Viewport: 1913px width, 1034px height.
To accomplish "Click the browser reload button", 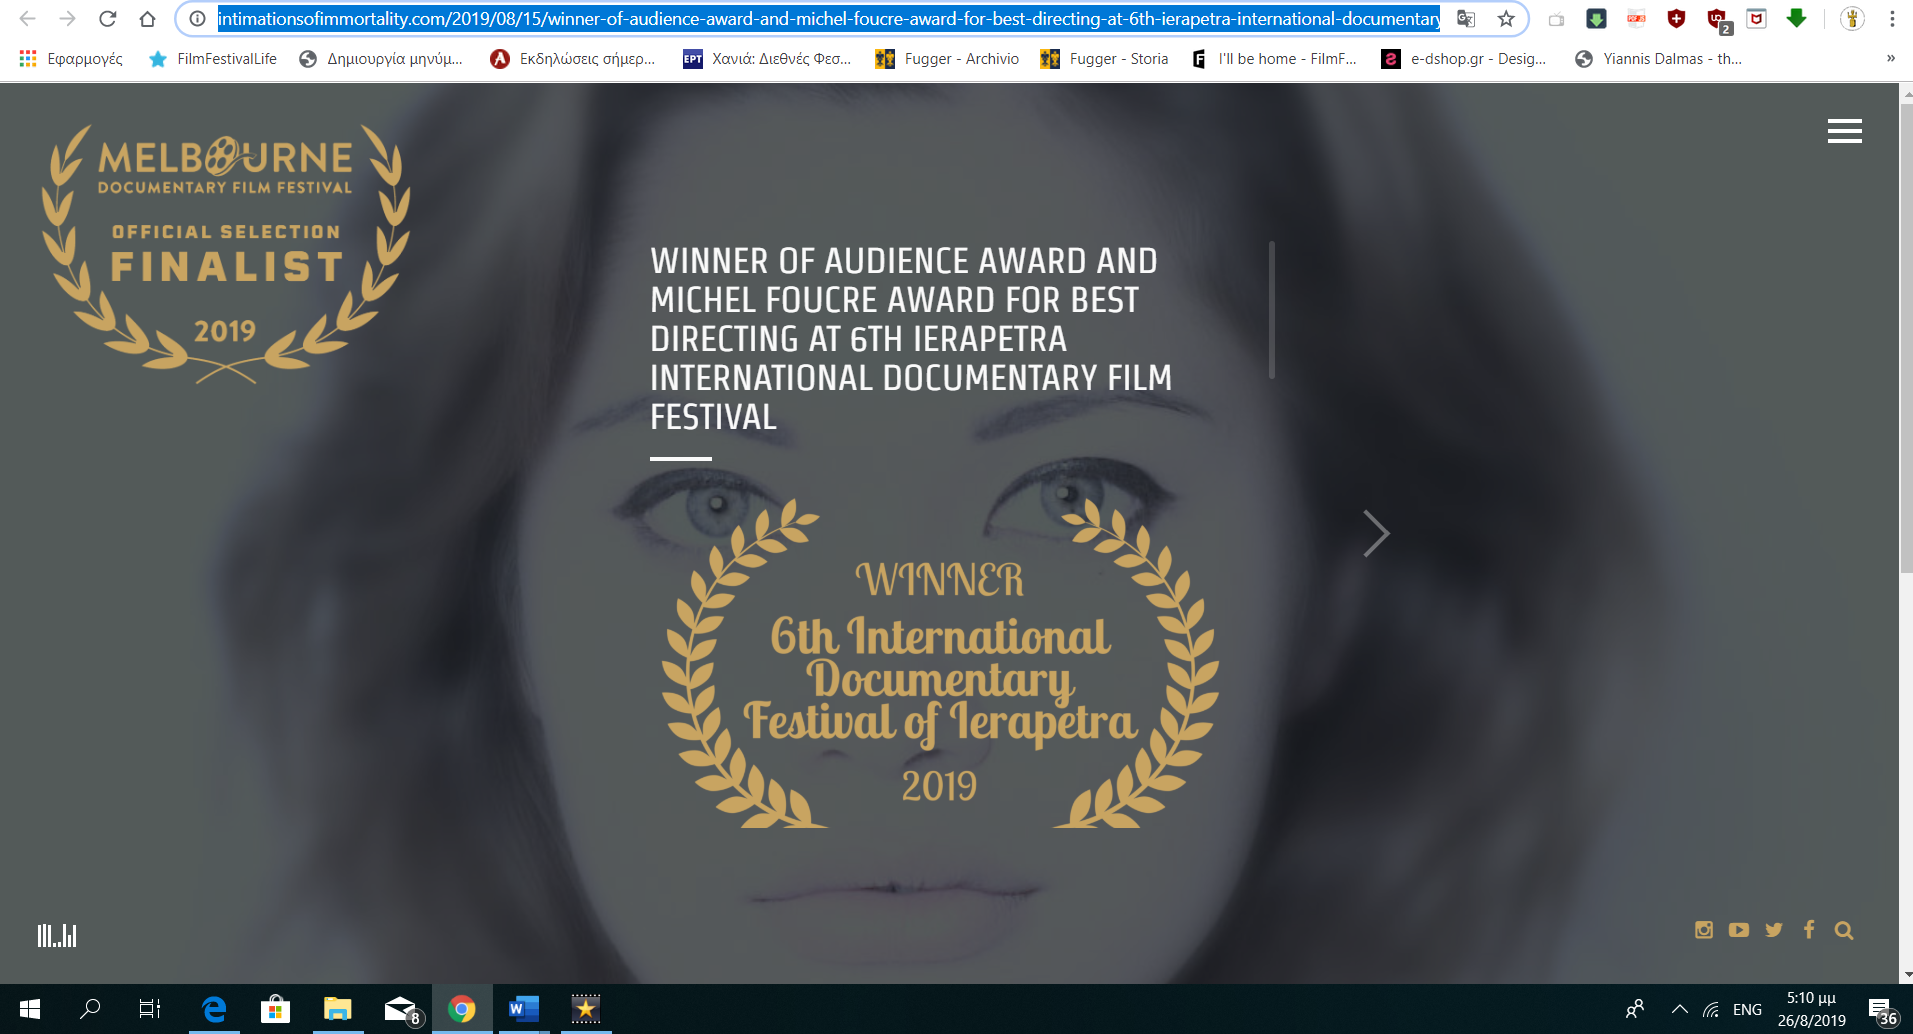I will coord(108,19).
